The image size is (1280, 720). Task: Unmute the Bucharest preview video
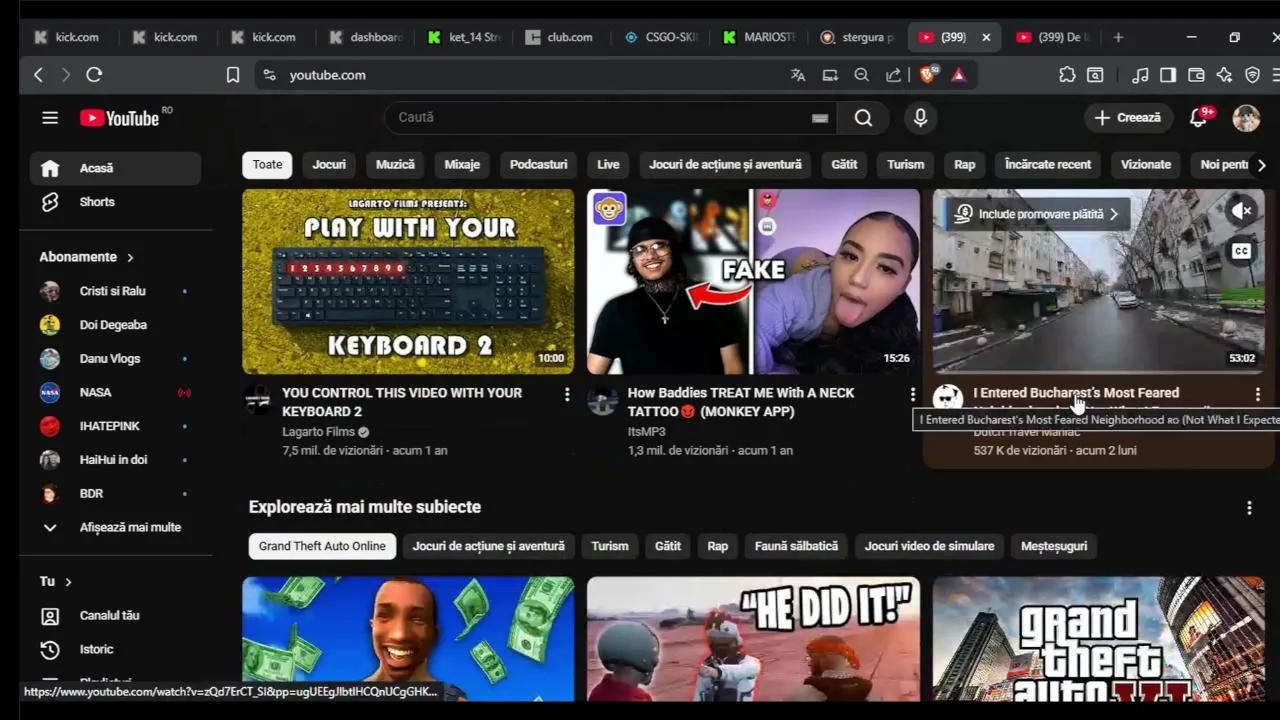click(x=1242, y=211)
